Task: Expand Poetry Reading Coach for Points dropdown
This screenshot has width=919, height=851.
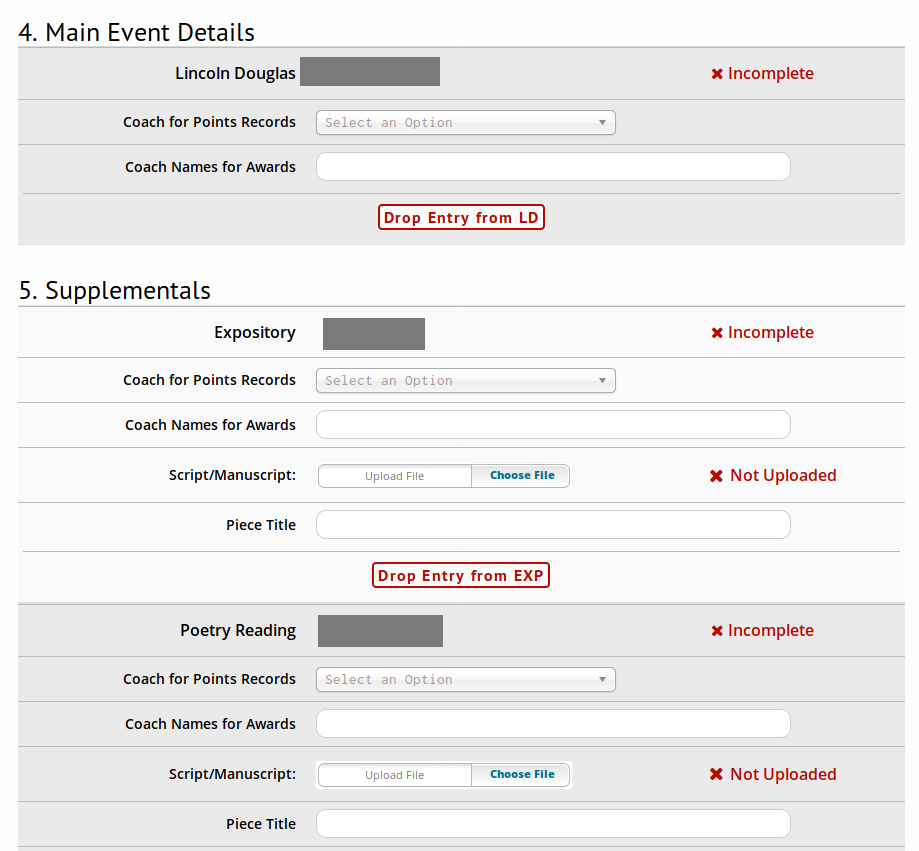Action: (465, 680)
